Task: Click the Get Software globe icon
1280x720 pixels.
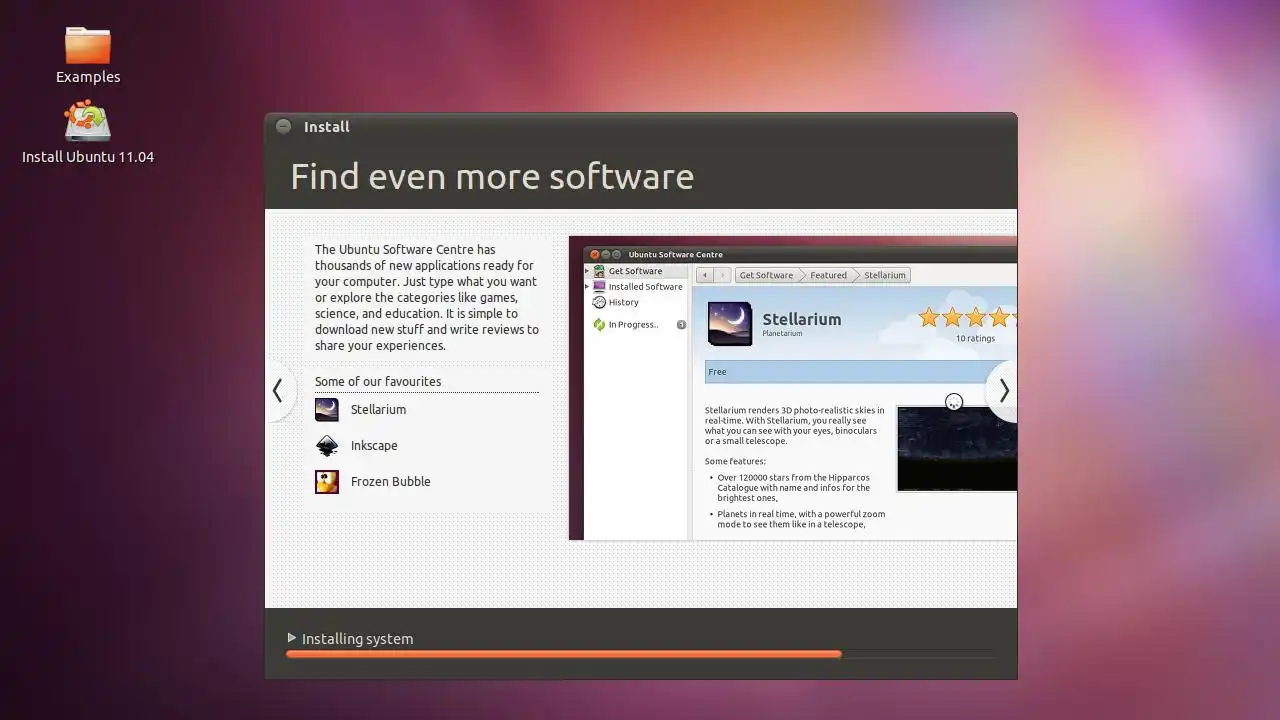Action: [599, 271]
